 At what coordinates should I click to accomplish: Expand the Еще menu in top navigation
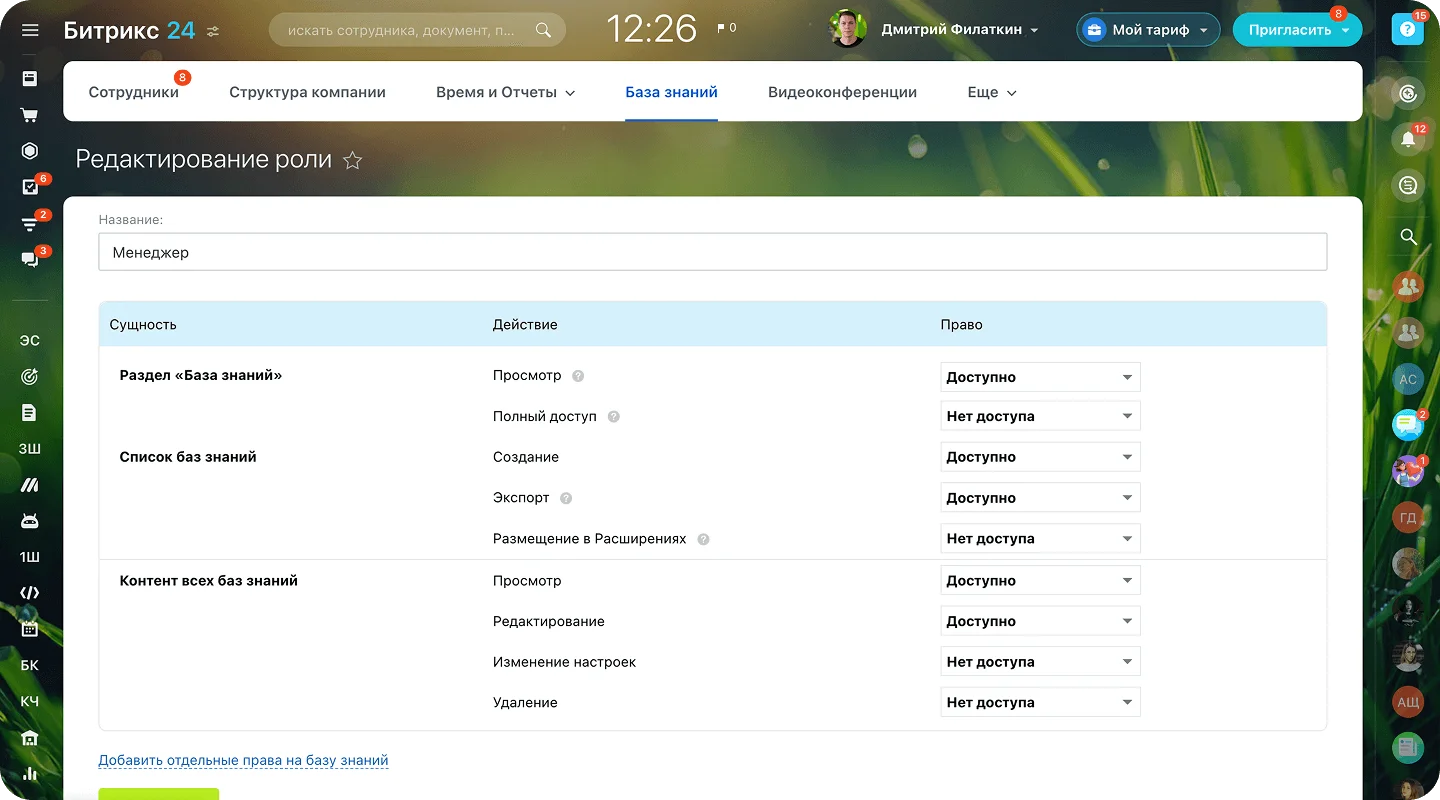click(x=991, y=92)
